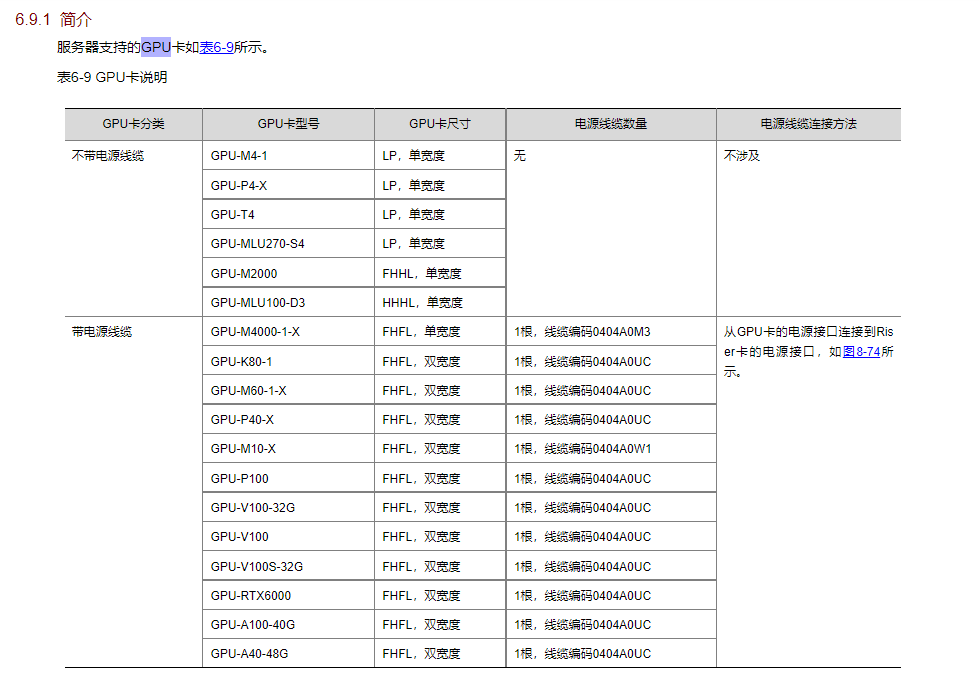Click the highlighted GPU word in intro sentence
This screenshot has width=979, height=689.
coord(156,47)
